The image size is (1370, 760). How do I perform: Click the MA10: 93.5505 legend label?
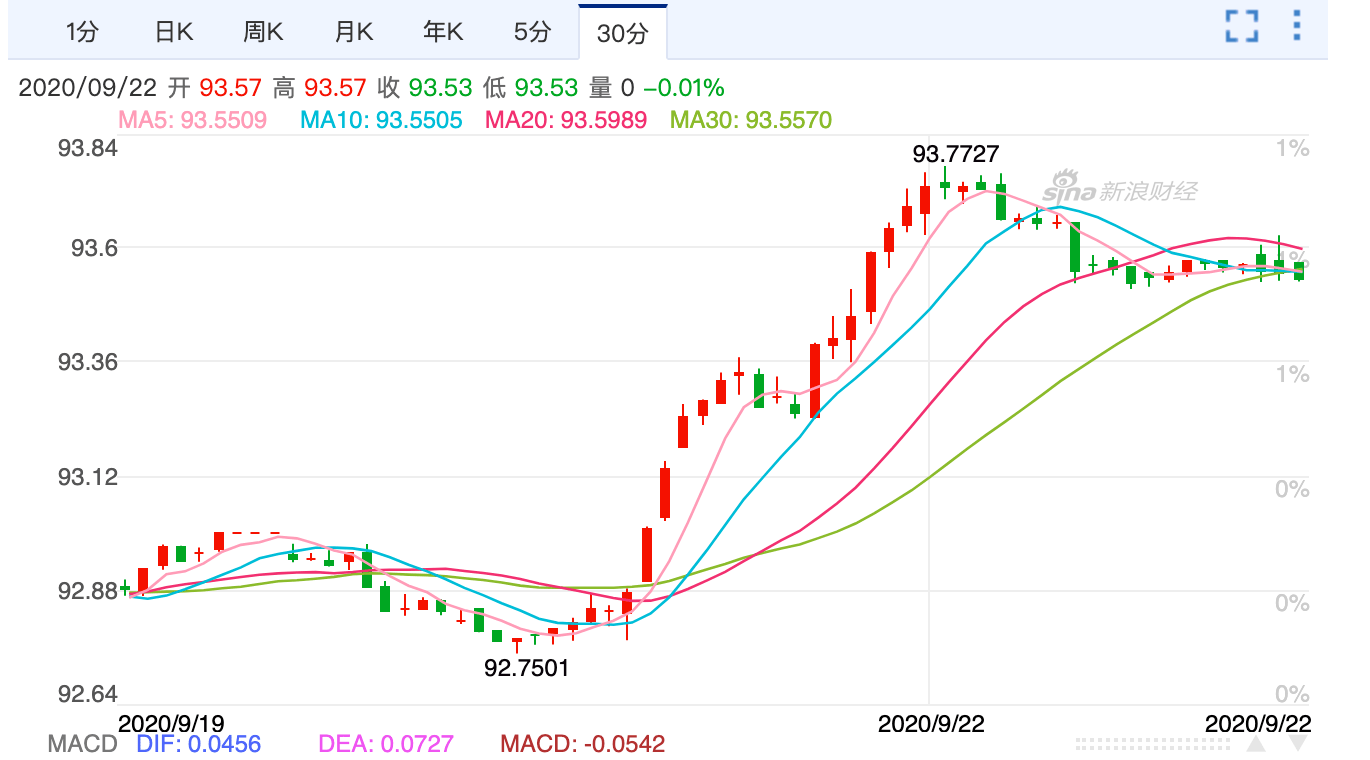pos(382,120)
